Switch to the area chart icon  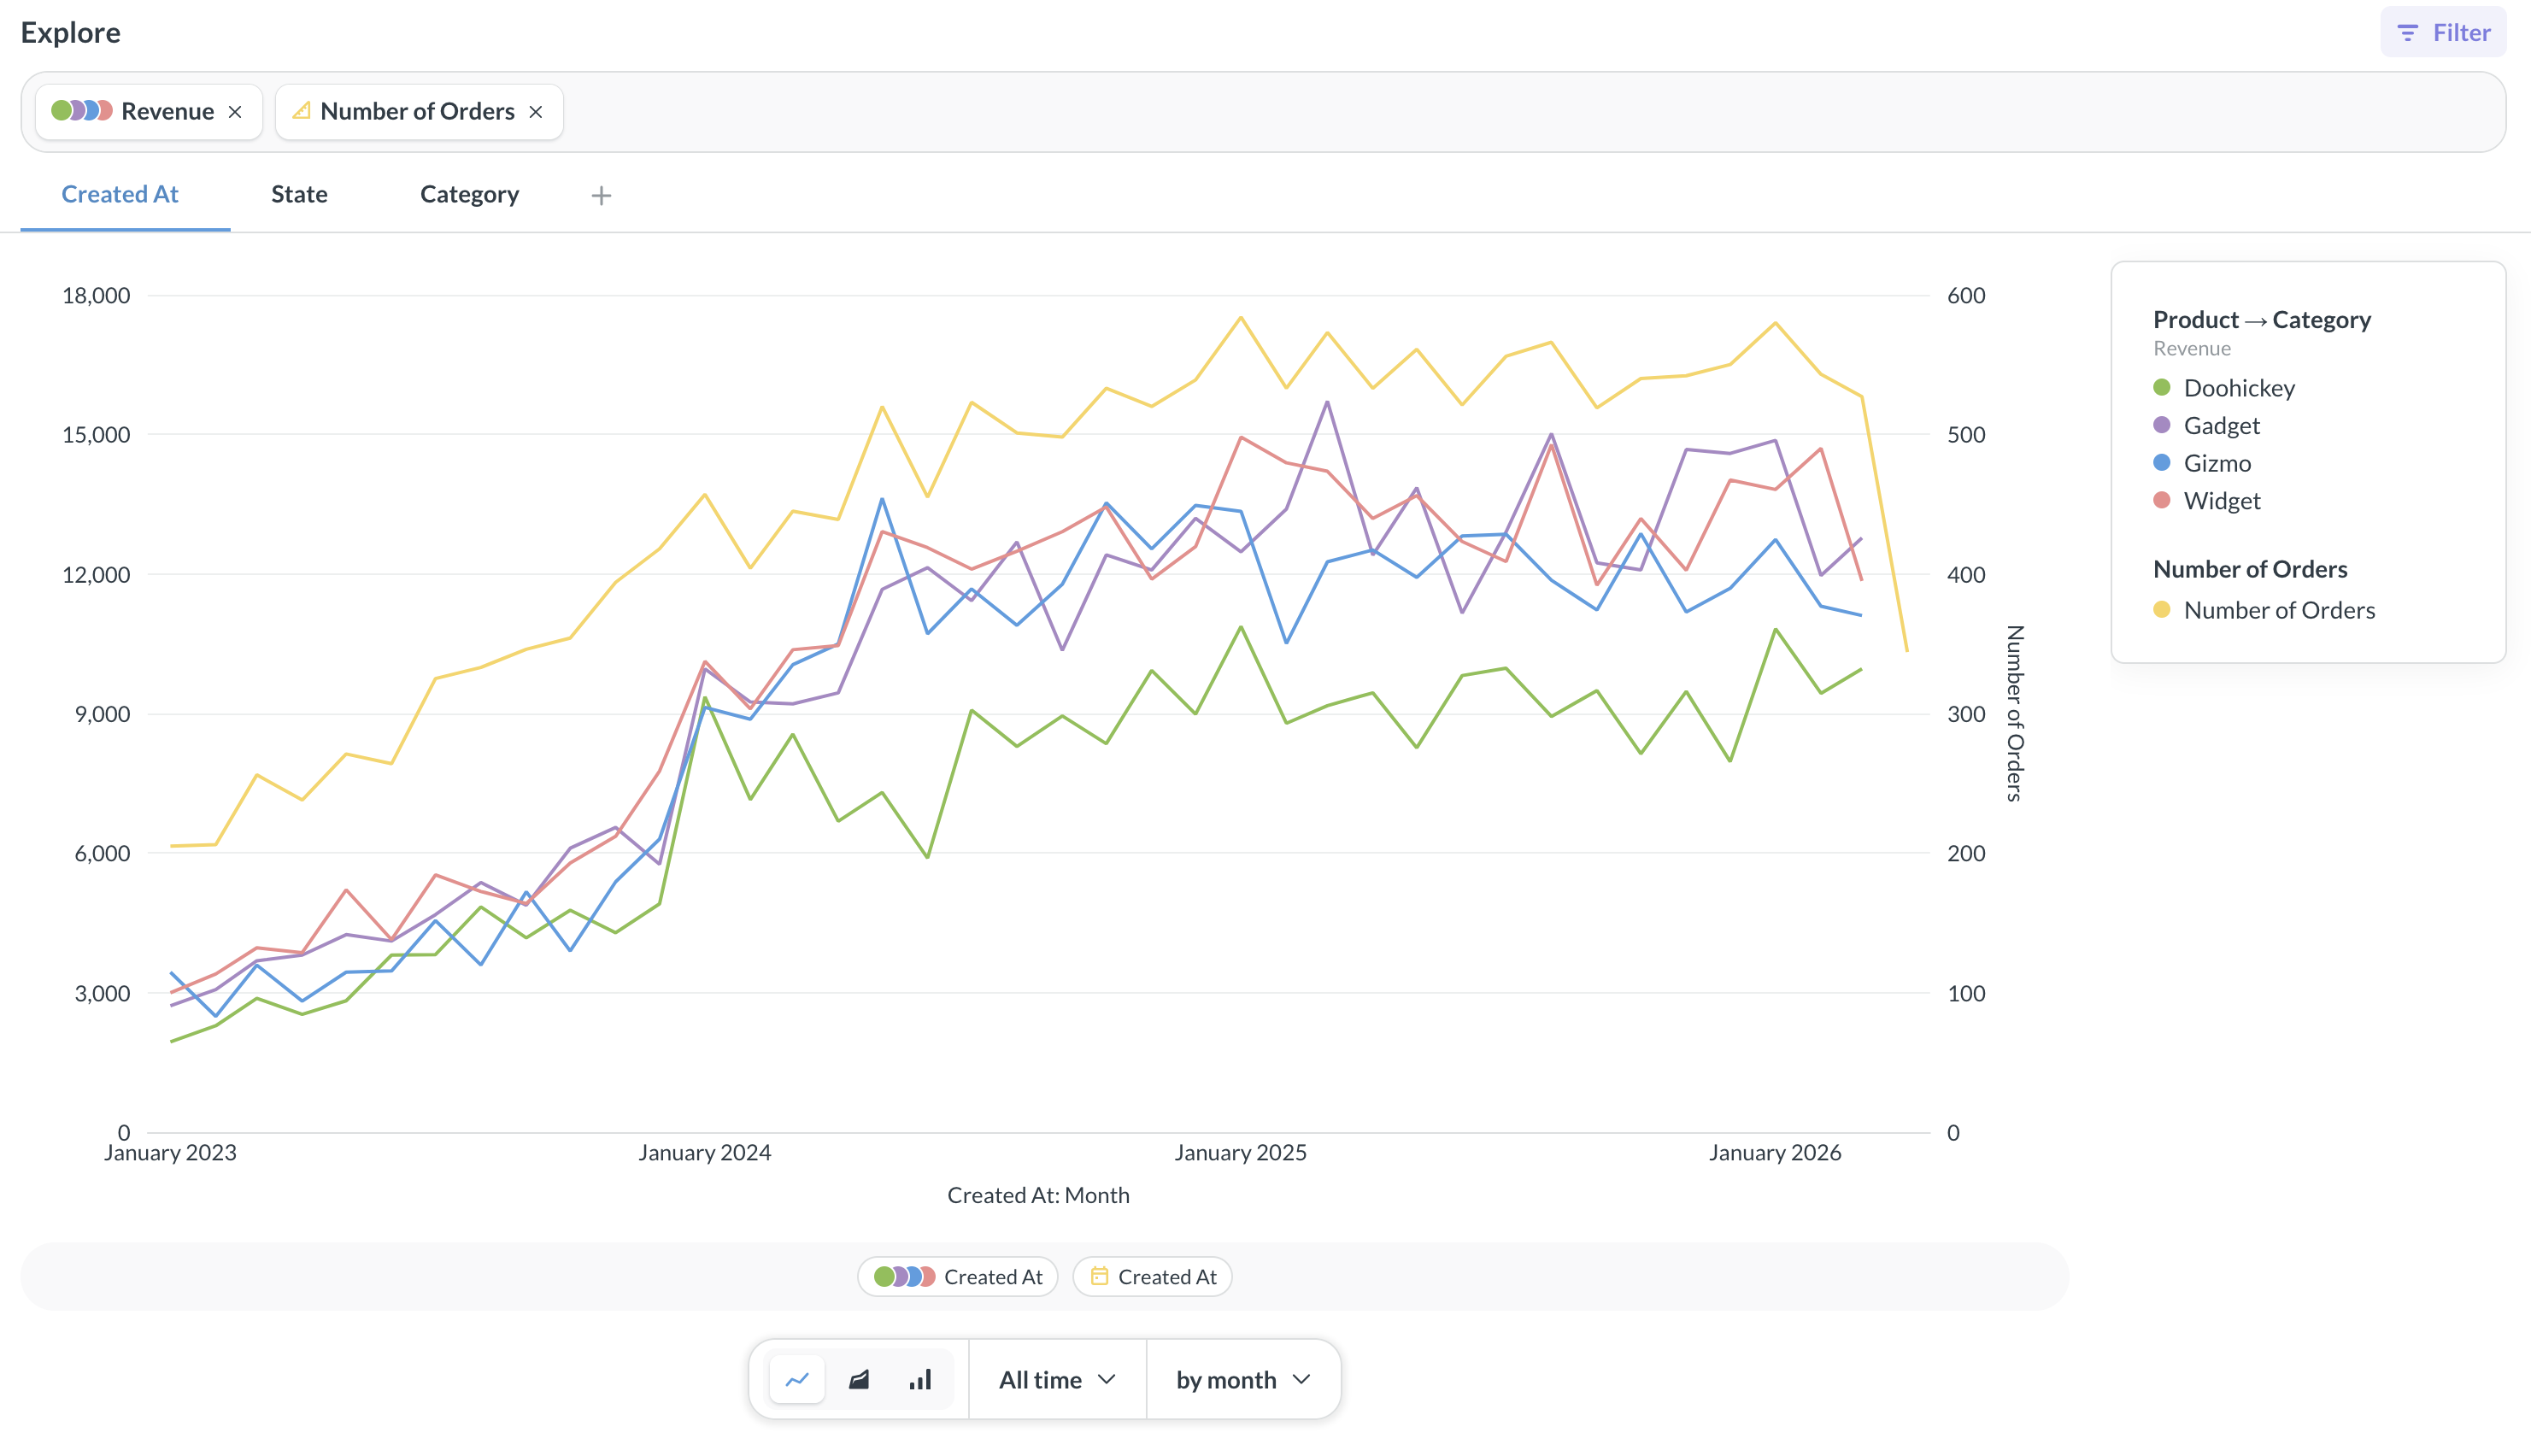859,1379
